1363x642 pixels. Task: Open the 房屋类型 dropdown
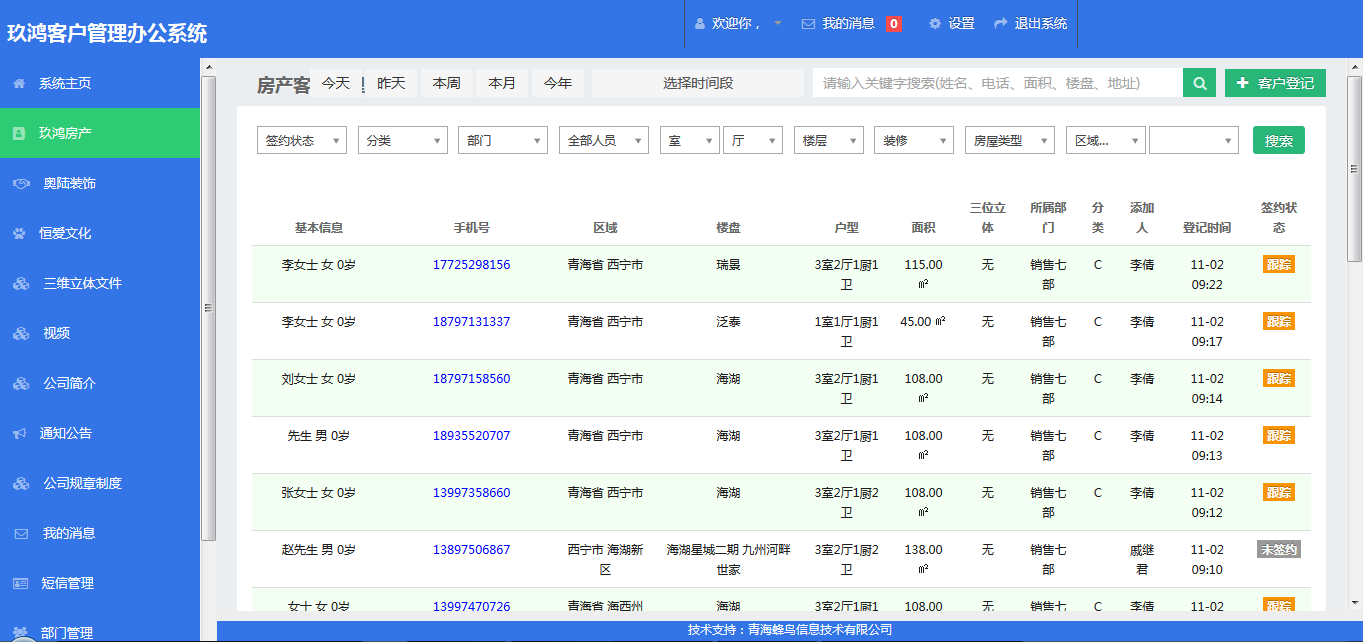pos(1010,141)
